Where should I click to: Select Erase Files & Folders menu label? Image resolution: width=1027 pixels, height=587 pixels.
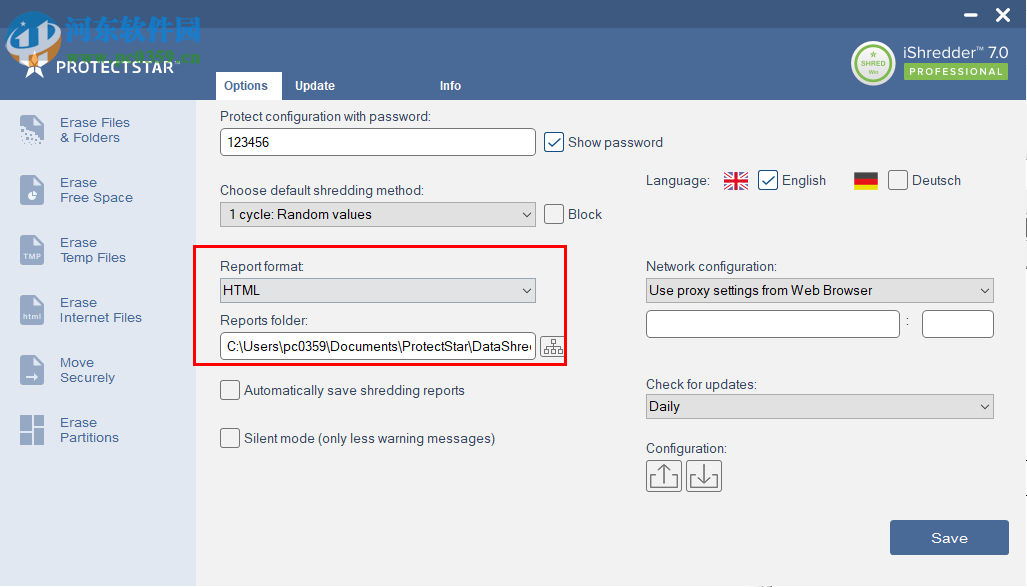pos(95,130)
